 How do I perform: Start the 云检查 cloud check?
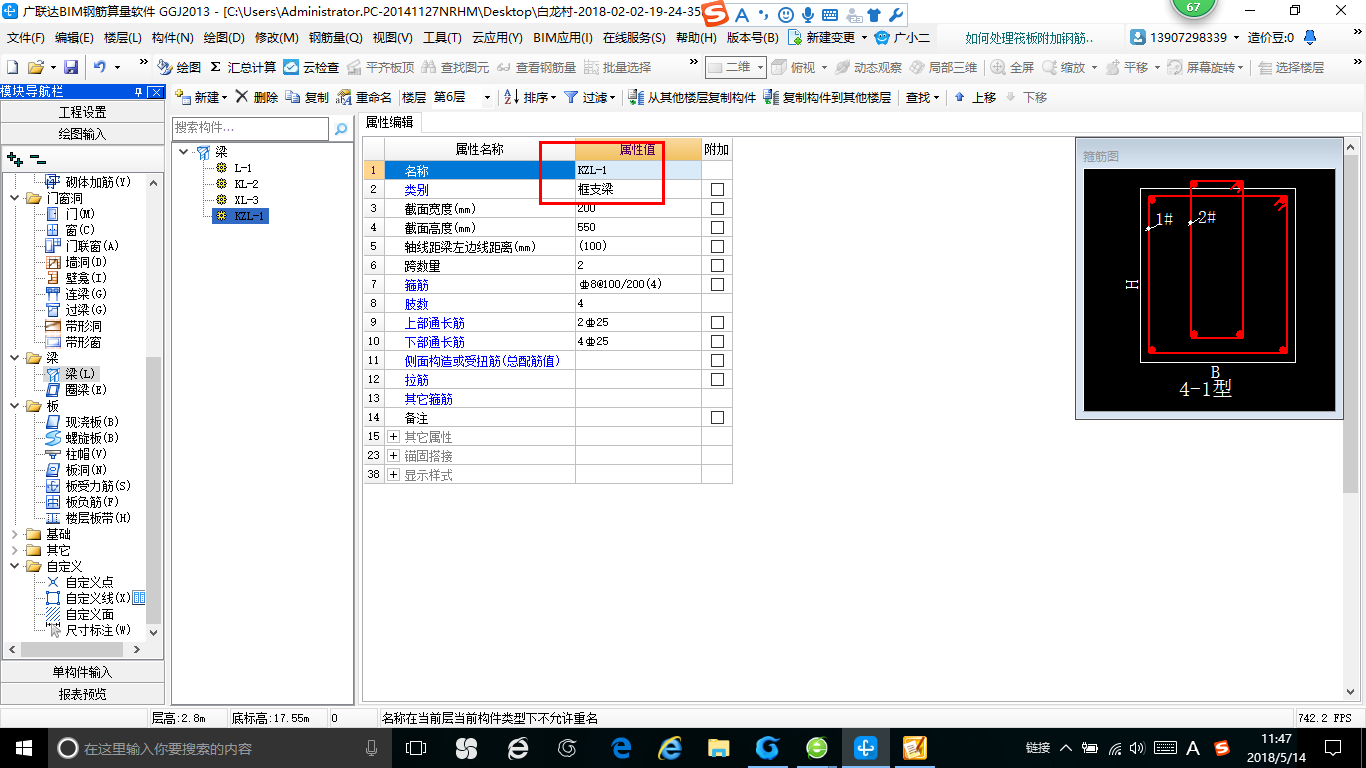point(311,67)
